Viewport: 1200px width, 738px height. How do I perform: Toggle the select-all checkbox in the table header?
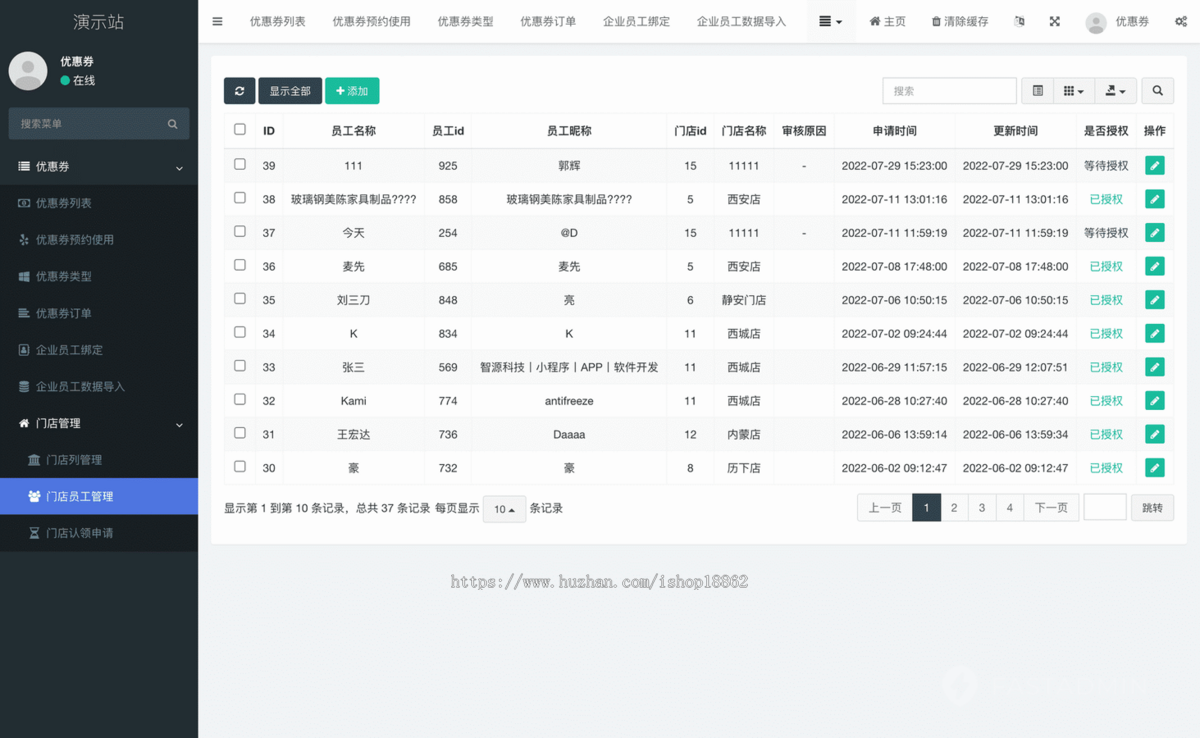click(239, 129)
